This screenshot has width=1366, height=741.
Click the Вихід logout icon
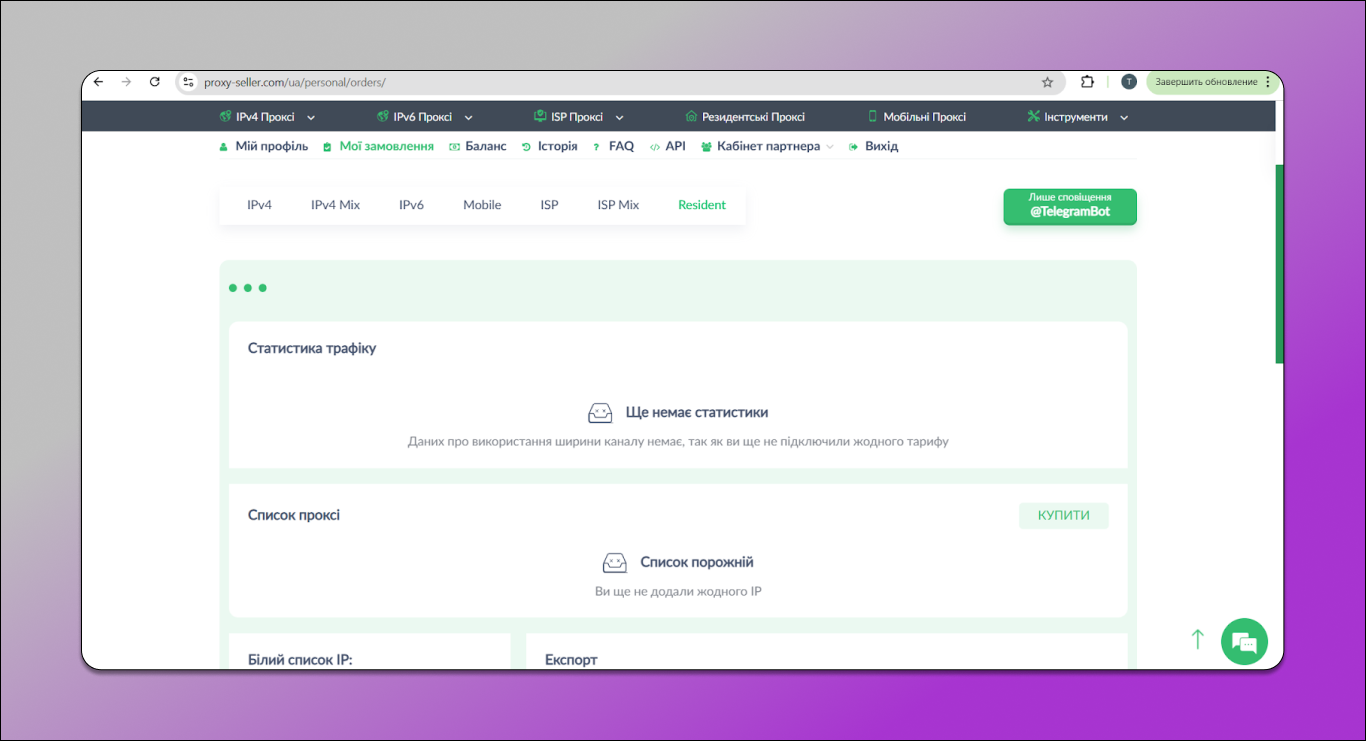[854, 147]
